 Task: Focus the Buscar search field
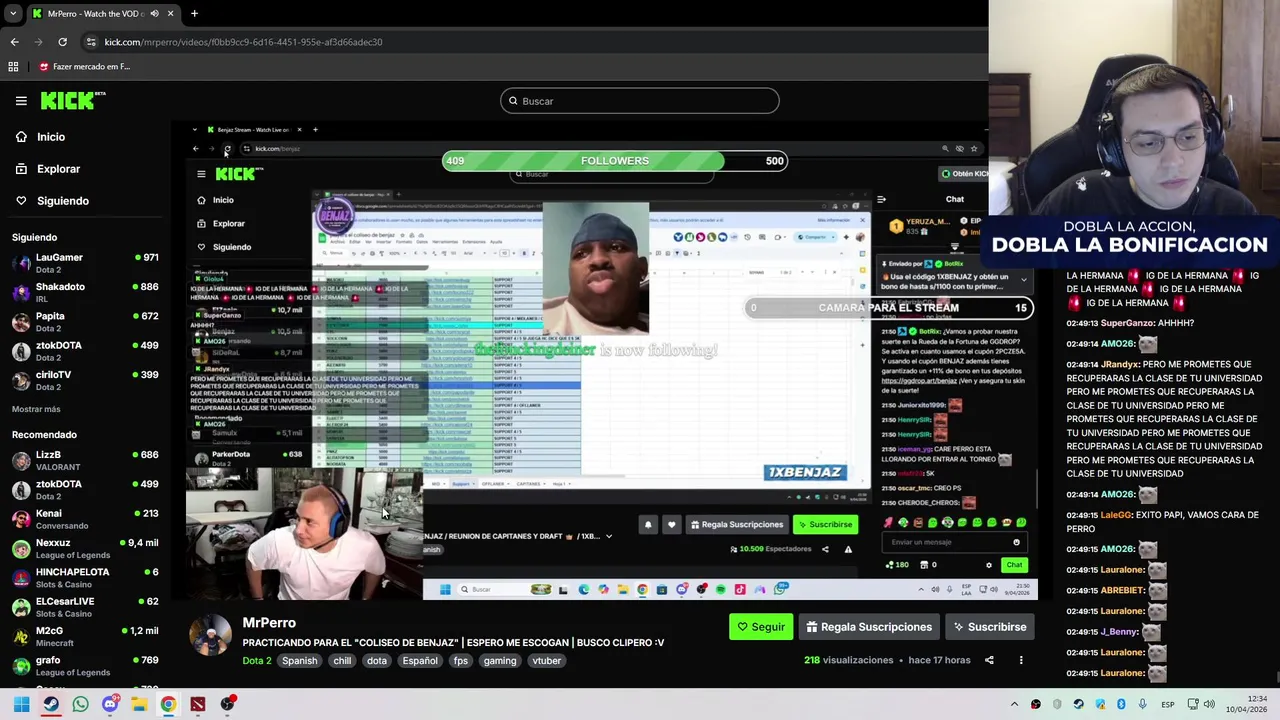pyautogui.click(x=640, y=101)
